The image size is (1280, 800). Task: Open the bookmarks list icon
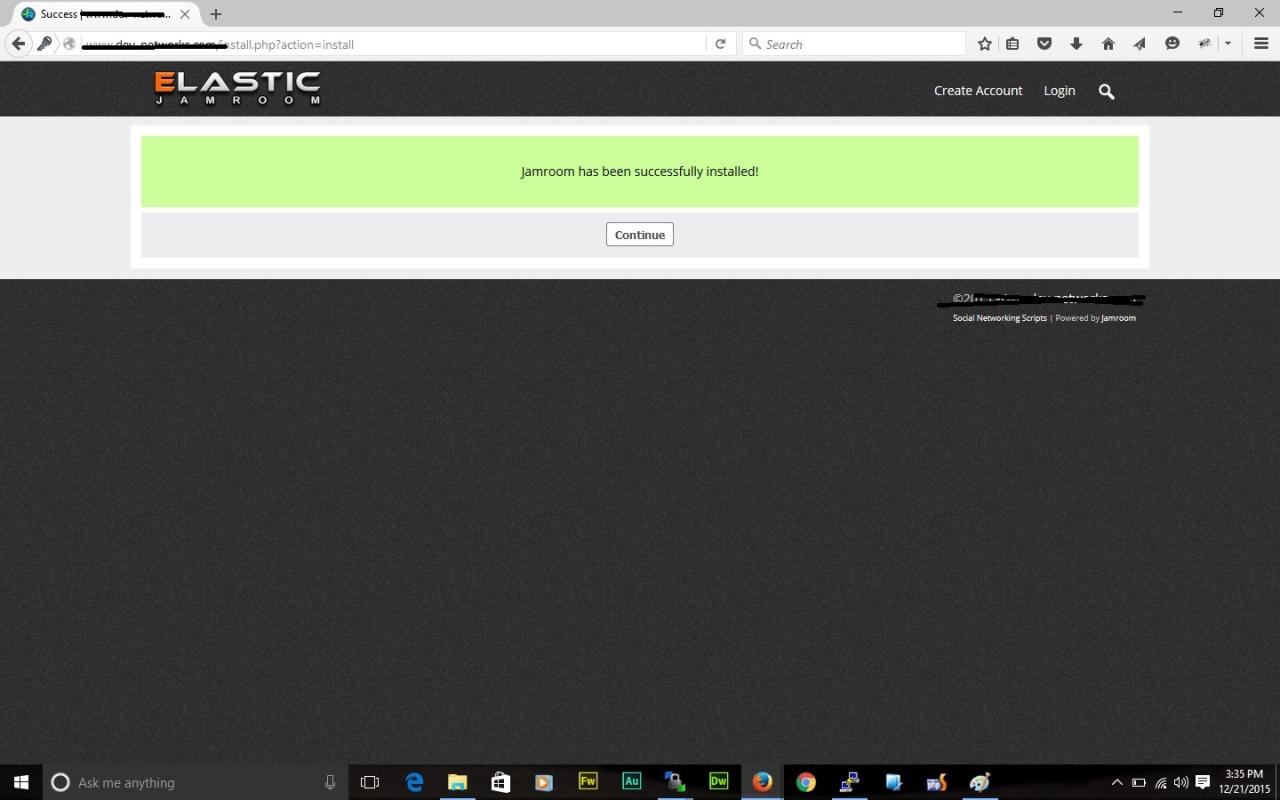(x=1012, y=44)
